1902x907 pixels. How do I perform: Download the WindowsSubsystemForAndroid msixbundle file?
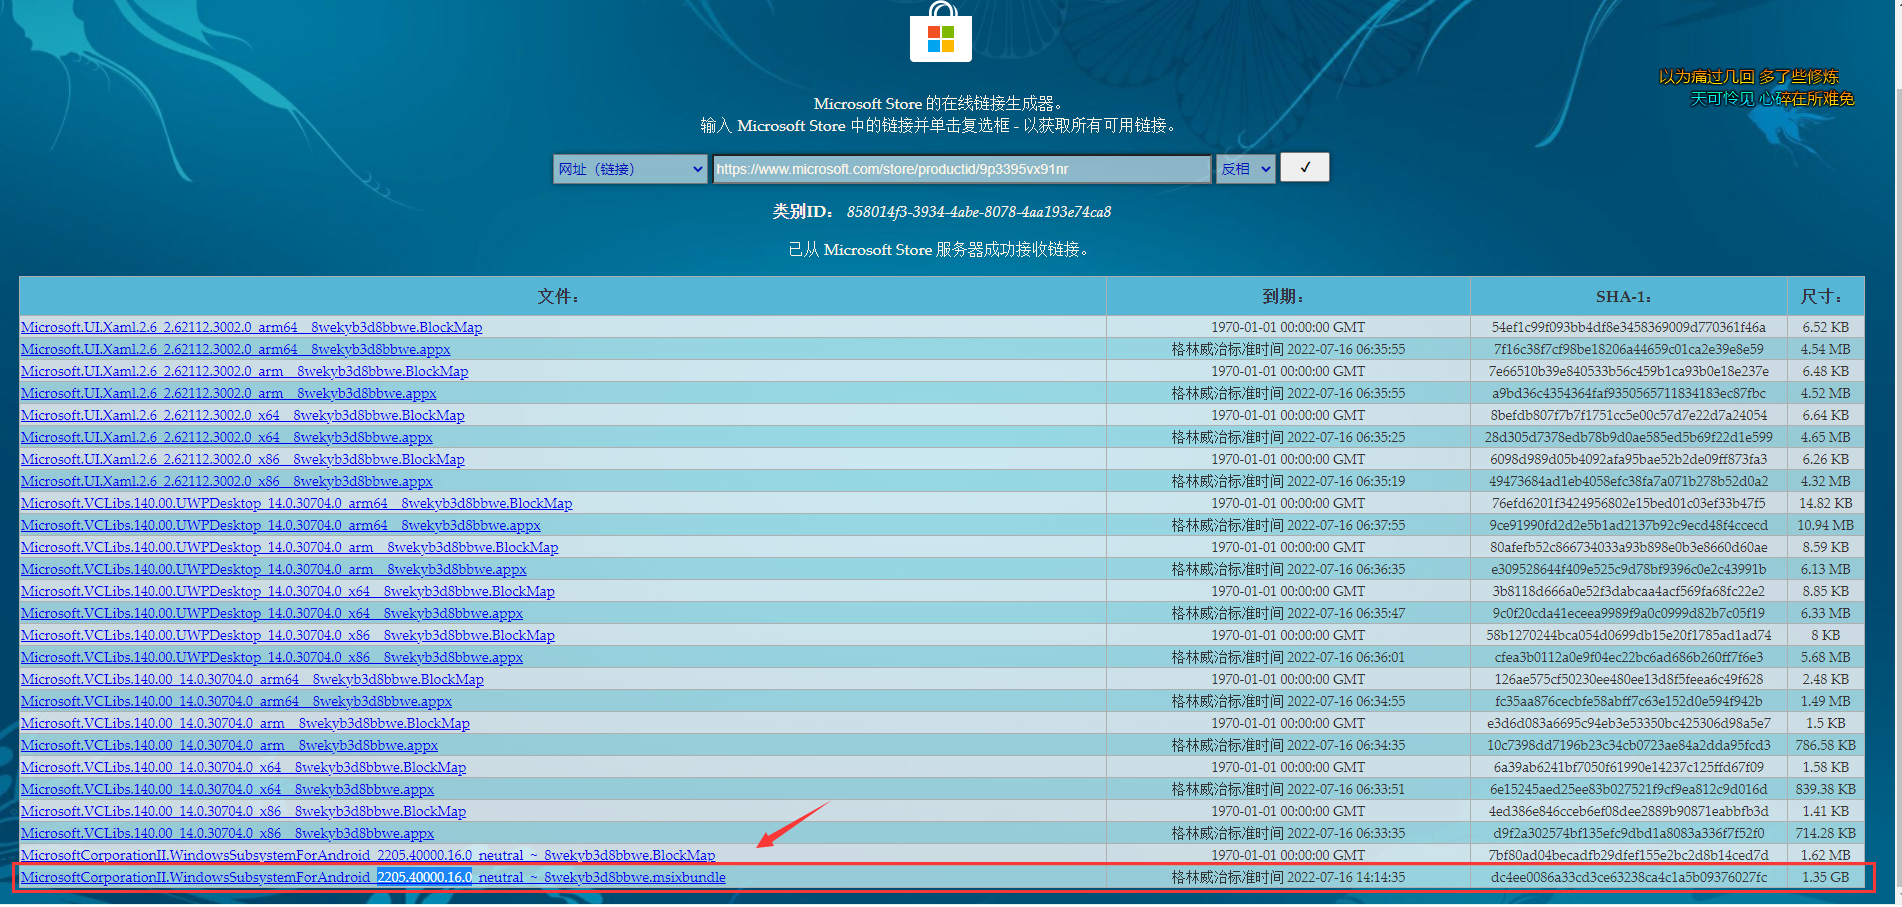click(373, 877)
